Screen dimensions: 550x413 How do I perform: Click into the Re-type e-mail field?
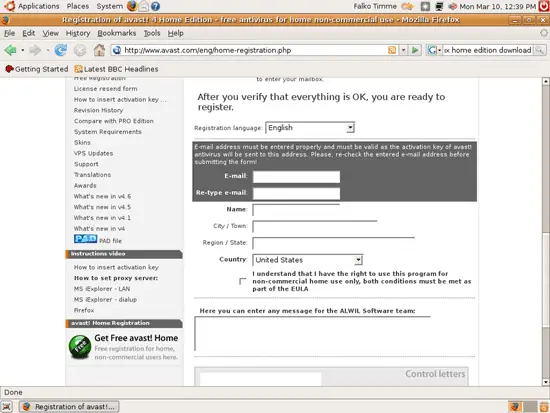coord(296,193)
